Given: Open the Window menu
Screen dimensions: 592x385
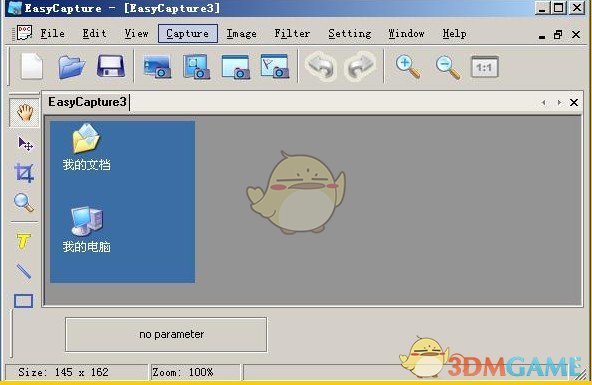Looking at the screenshot, I should click(x=406, y=34).
